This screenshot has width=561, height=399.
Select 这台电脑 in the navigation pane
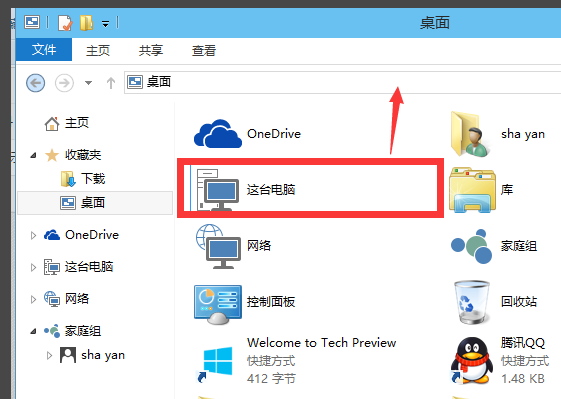click(89, 267)
